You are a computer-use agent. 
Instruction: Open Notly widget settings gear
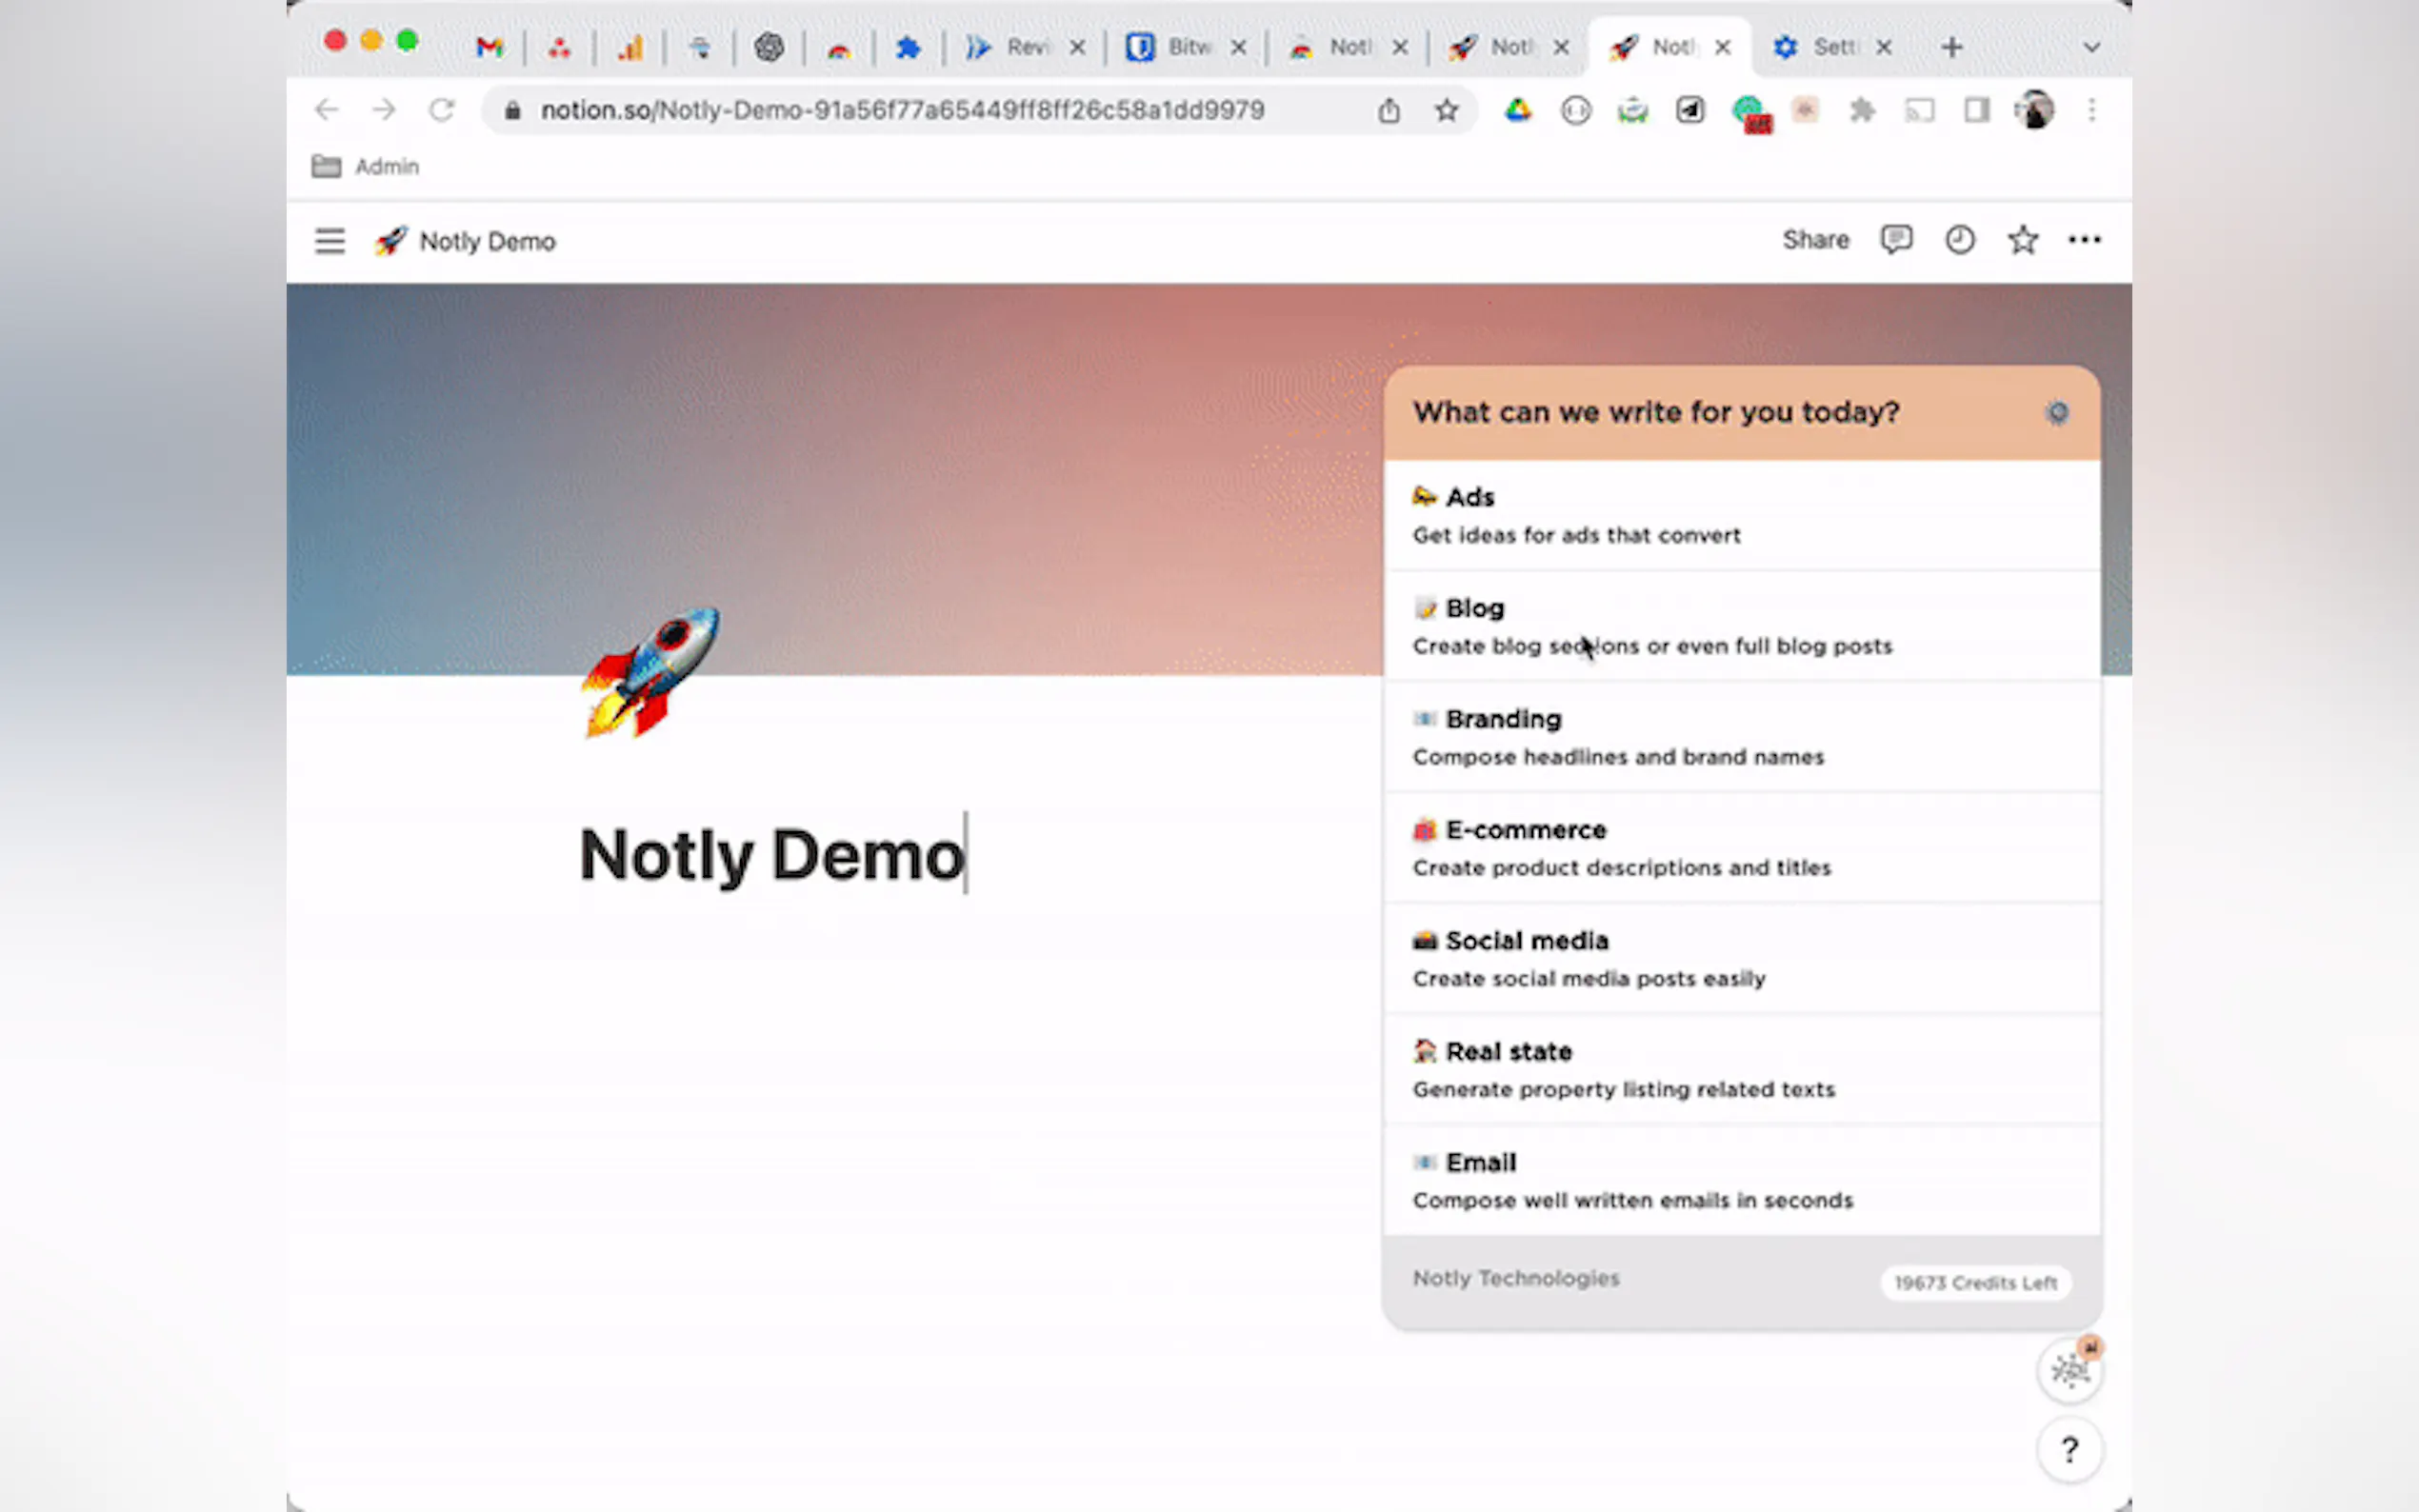click(x=2057, y=412)
